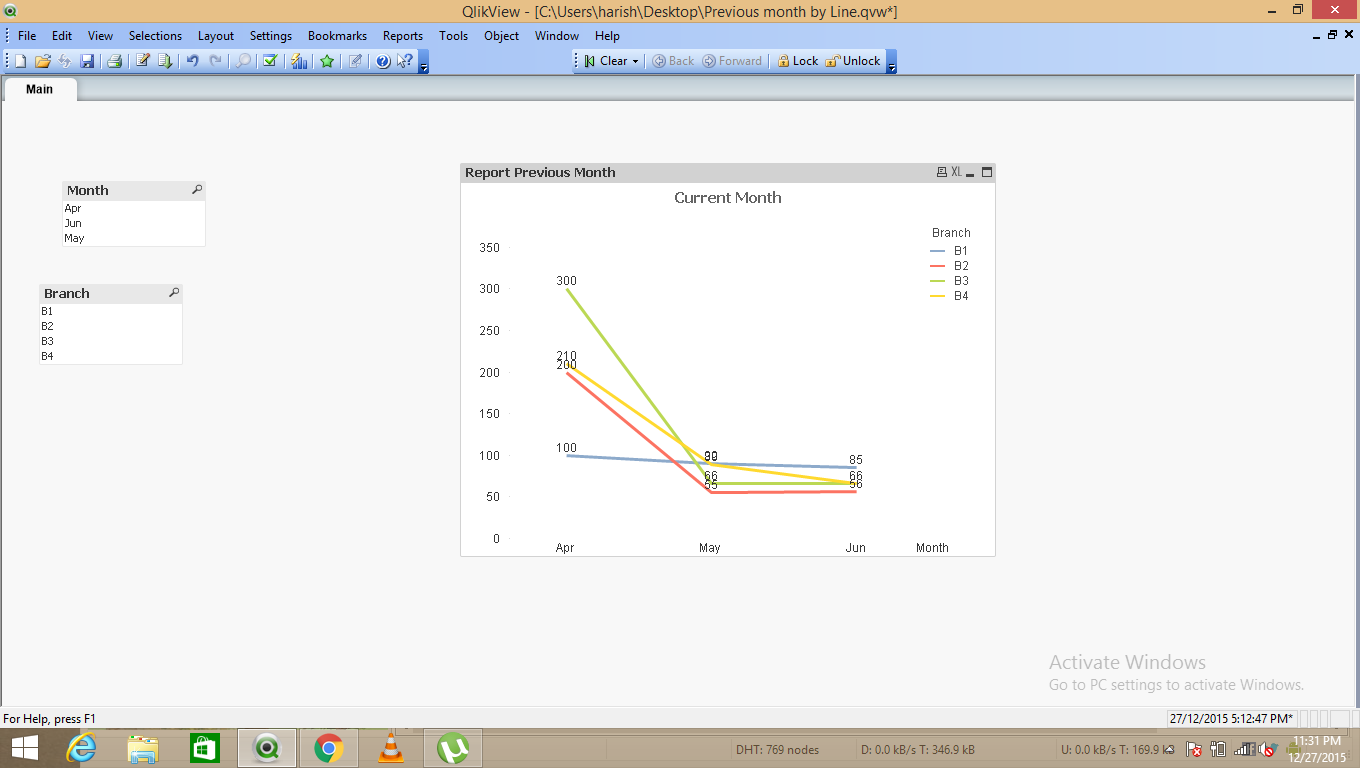Open the Reports menu
The width and height of the screenshot is (1360, 768).
403,35
